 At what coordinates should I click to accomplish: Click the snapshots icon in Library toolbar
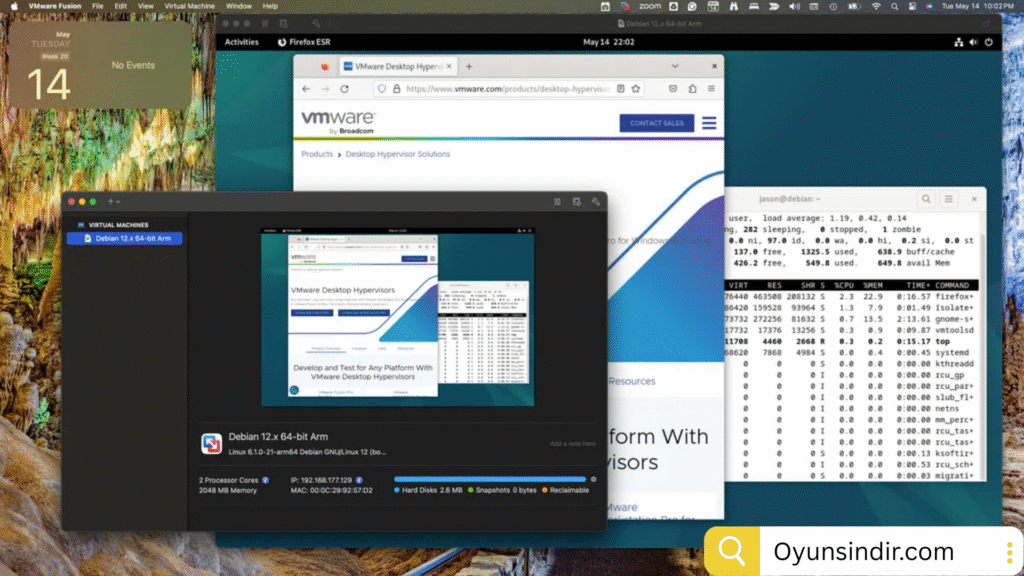[x=576, y=201]
